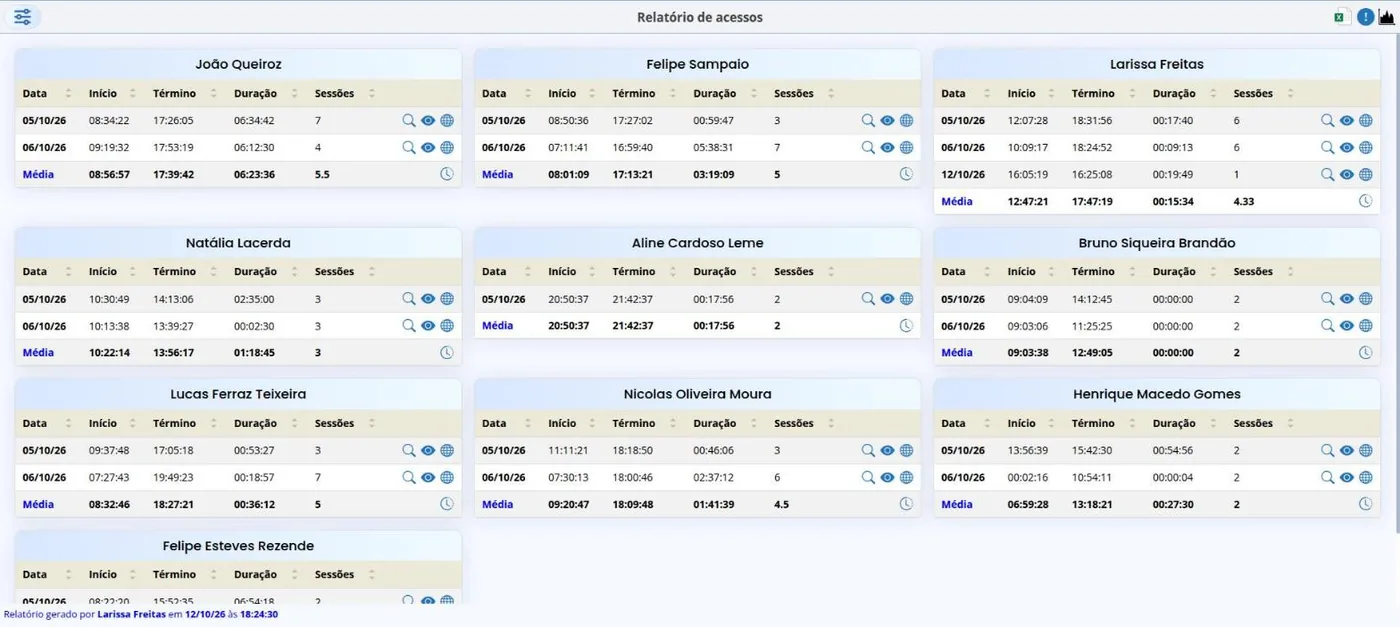Click globe icon for Henrique Macedo Gomes 06/10/26 row
Screen dimensions: 1400x627
pos(1365,477)
